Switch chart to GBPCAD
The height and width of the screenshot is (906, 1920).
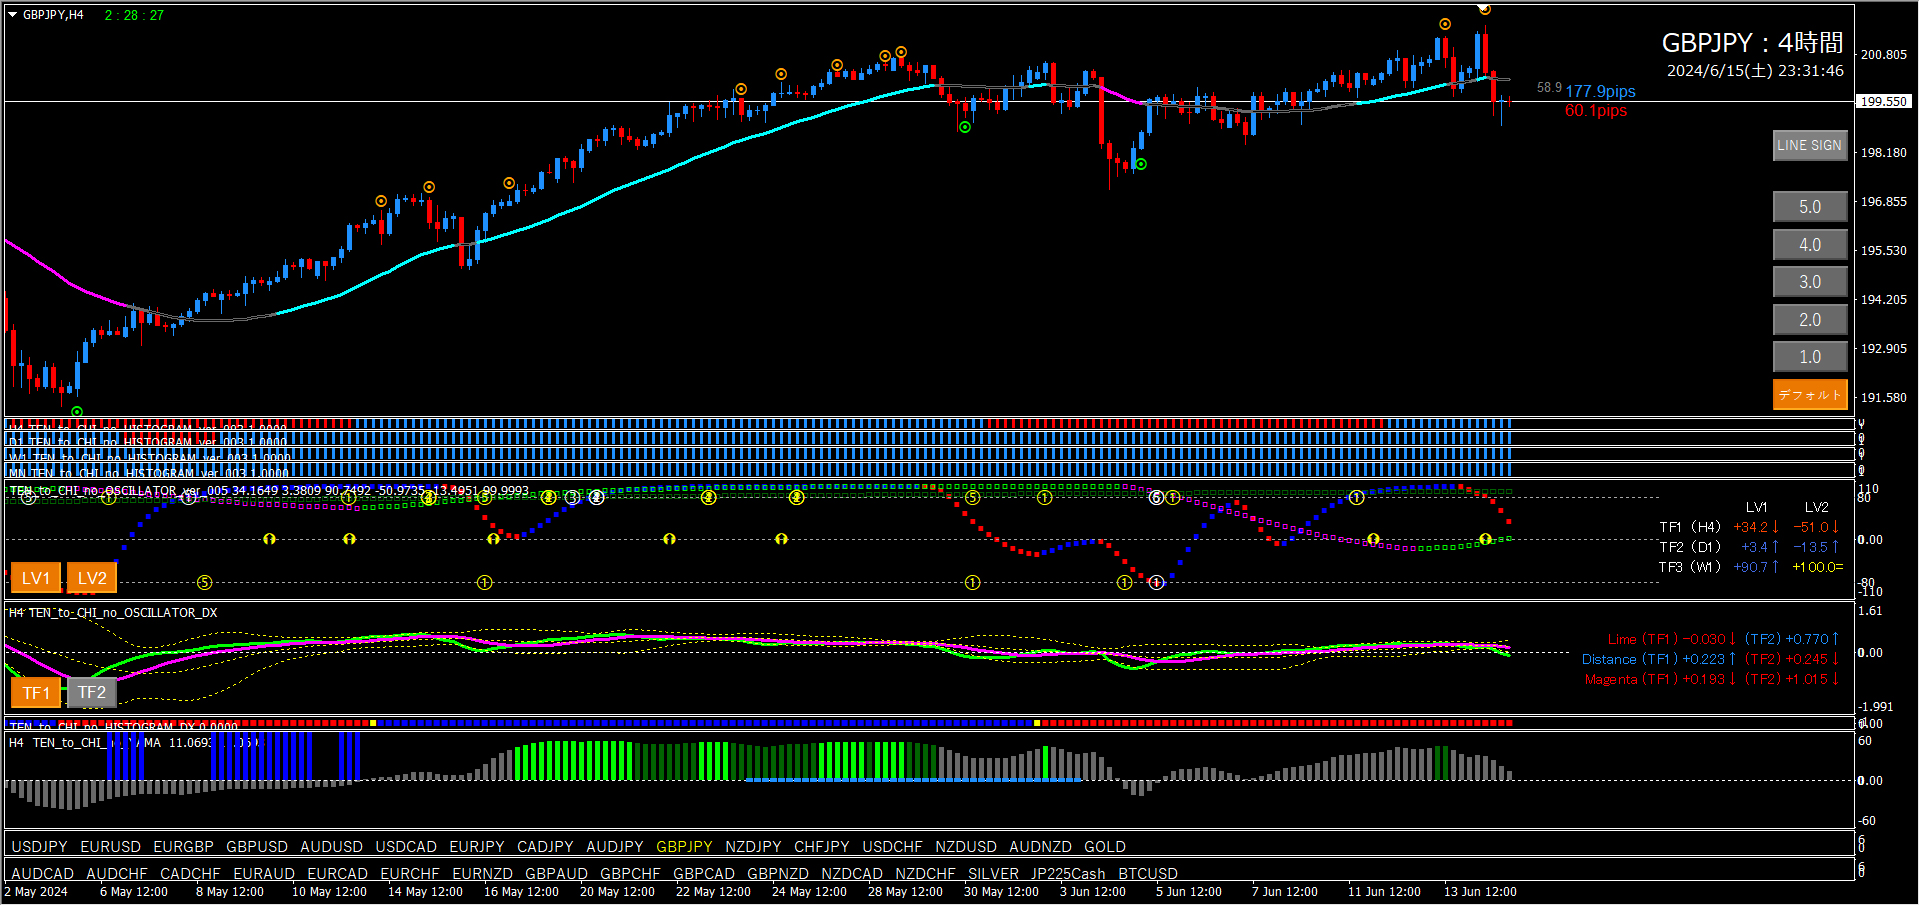(704, 874)
